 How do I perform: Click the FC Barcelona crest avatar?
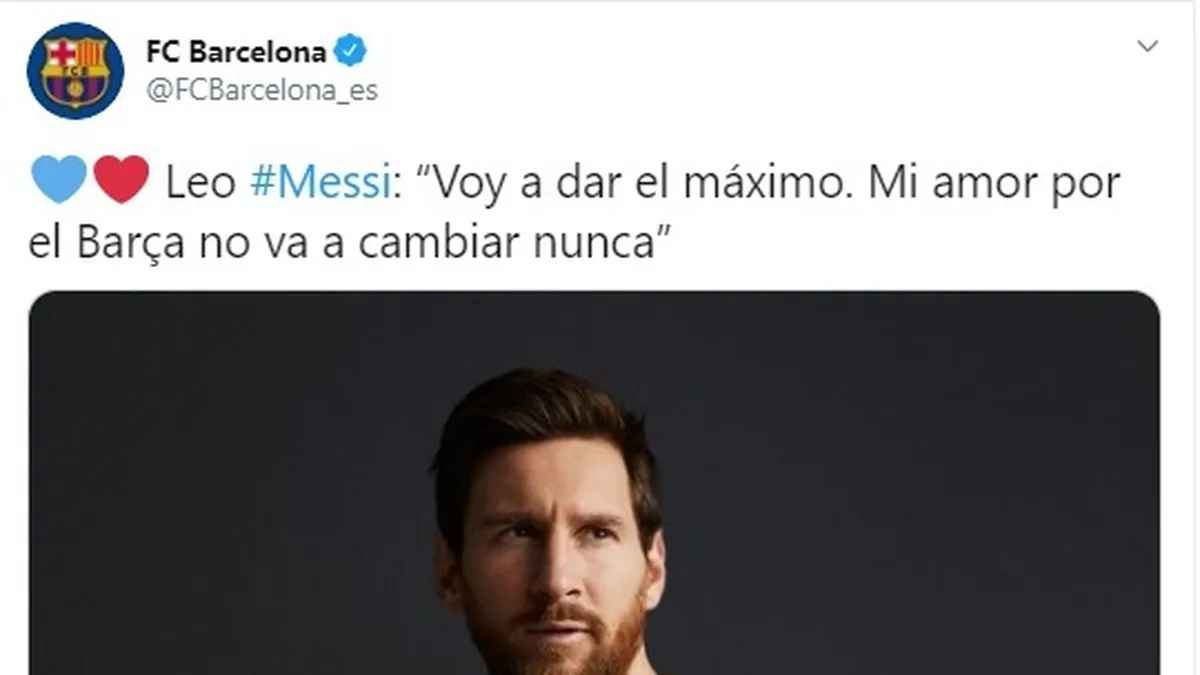coord(76,70)
